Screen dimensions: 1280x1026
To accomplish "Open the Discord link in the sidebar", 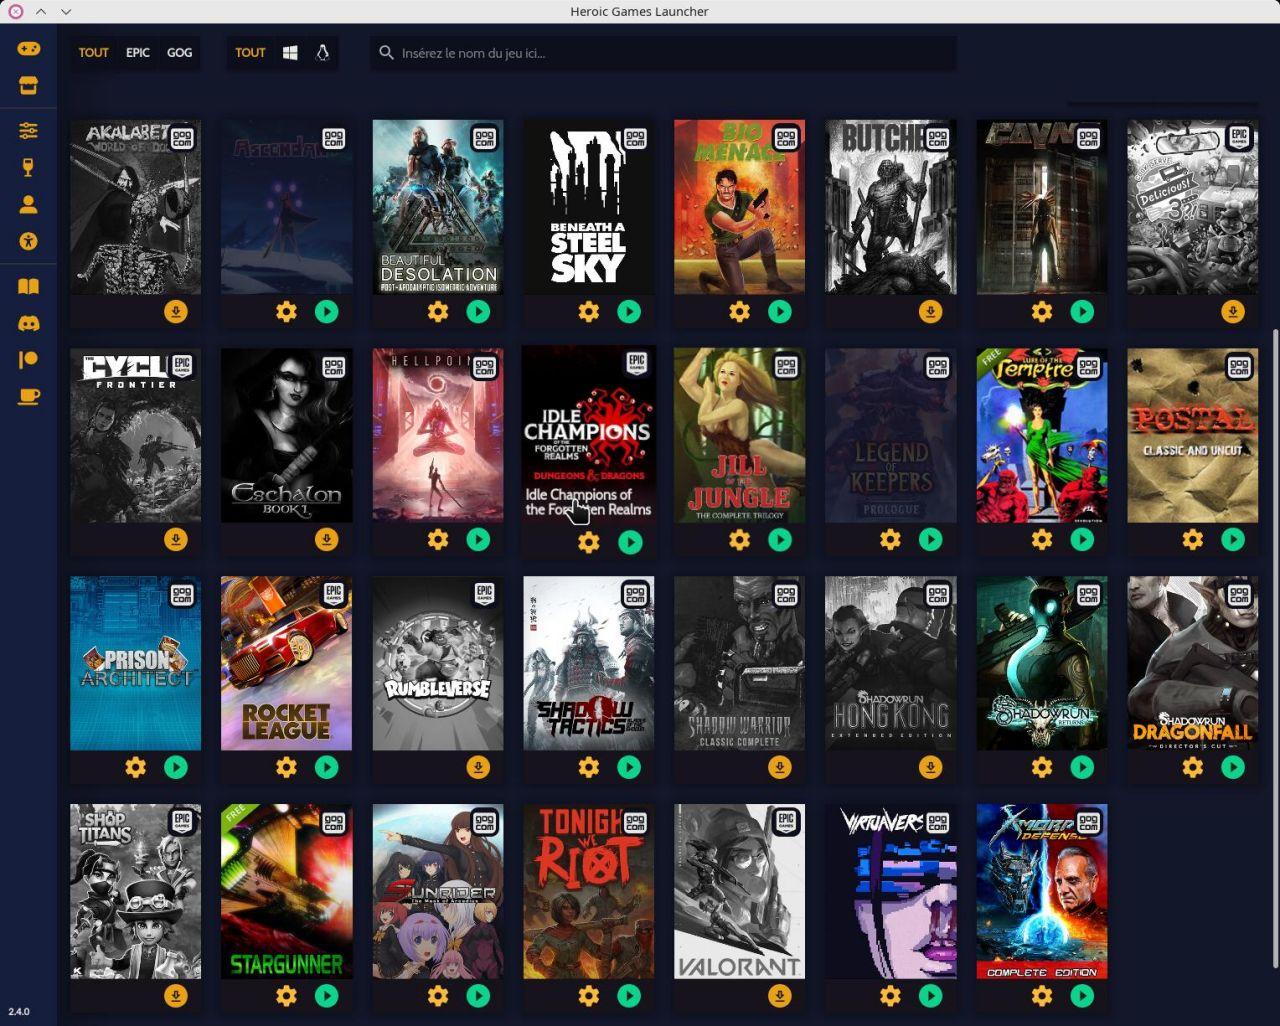I will 28,323.
